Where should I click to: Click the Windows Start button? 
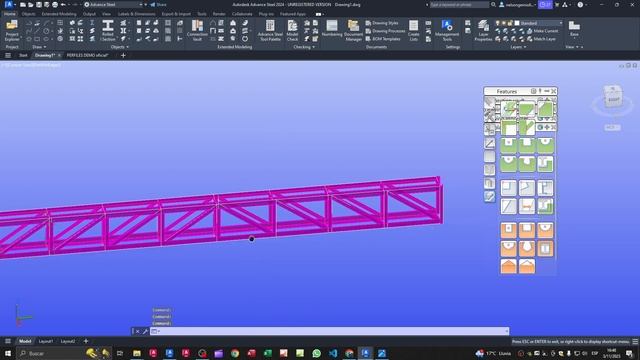pos(8,353)
